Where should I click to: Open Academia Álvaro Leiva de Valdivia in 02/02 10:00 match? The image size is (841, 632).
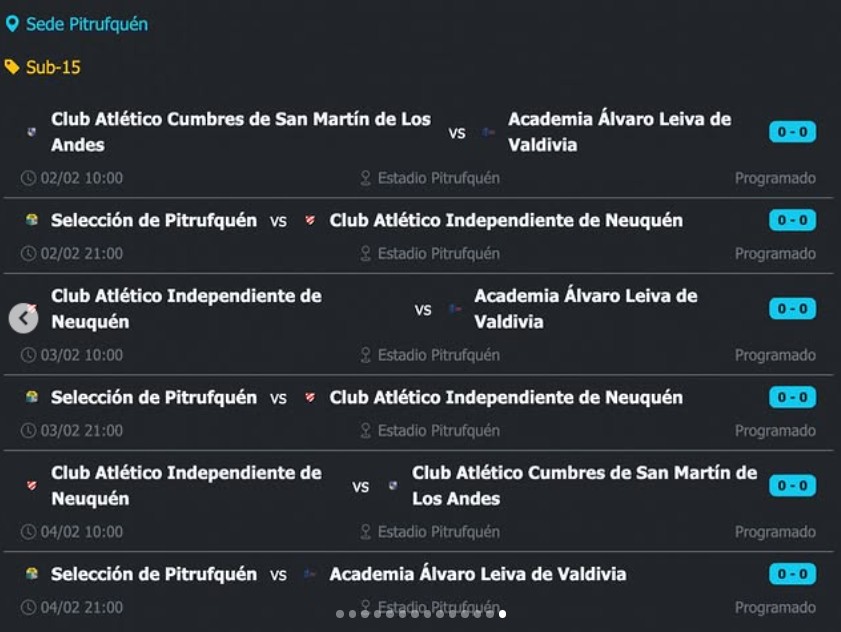point(619,132)
